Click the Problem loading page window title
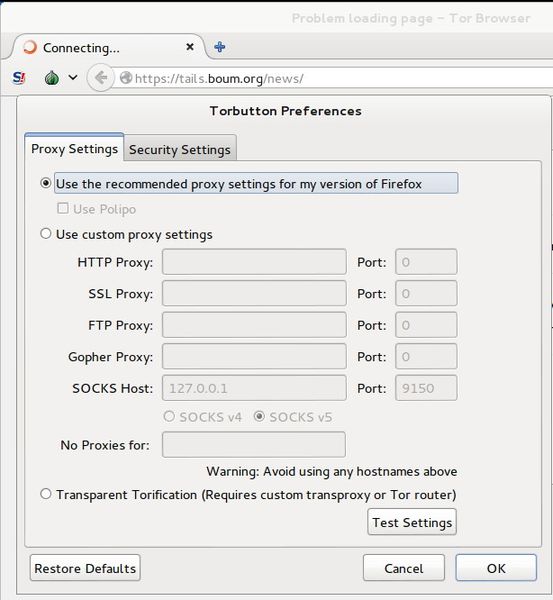The image size is (553, 600). 411,18
